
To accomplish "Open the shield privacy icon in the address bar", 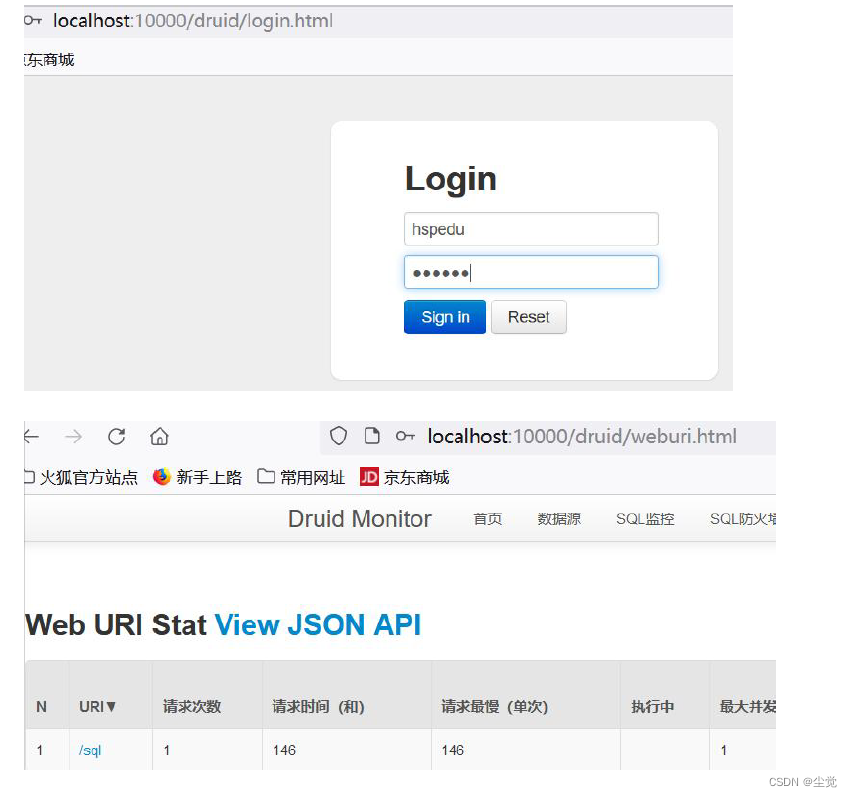I will pyautogui.click(x=338, y=435).
